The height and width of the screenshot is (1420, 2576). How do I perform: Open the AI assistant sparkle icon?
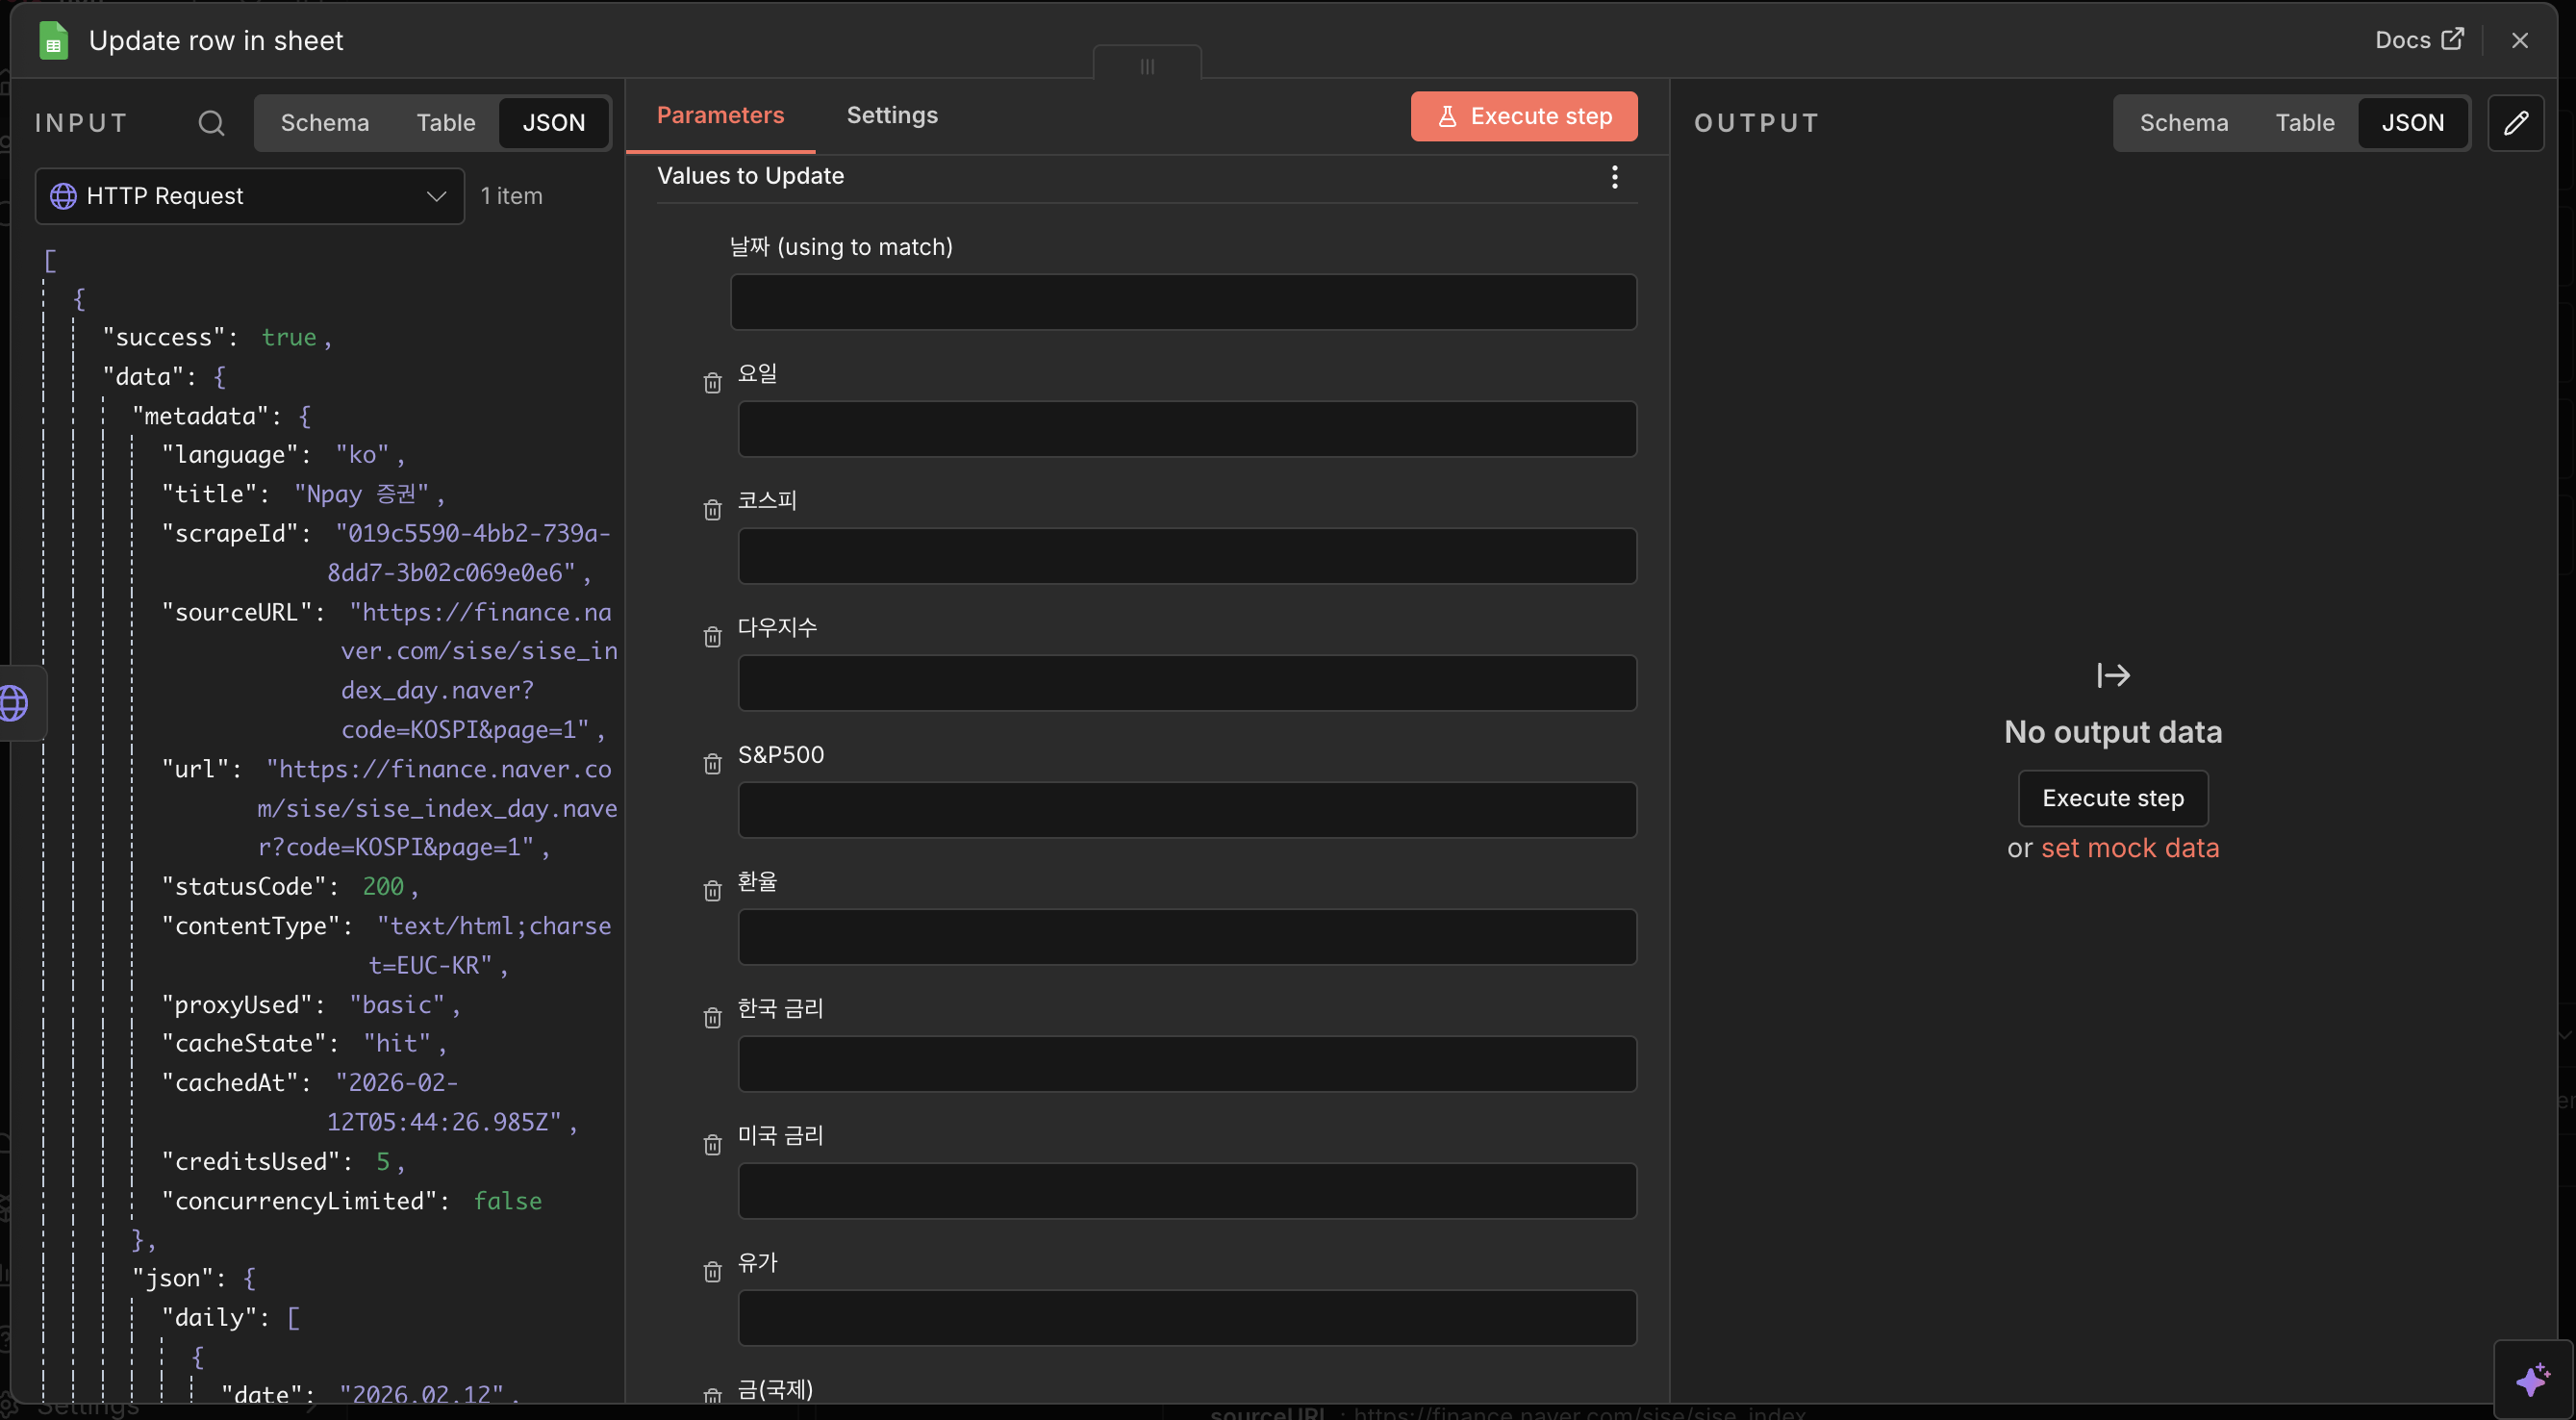(x=2533, y=1380)
